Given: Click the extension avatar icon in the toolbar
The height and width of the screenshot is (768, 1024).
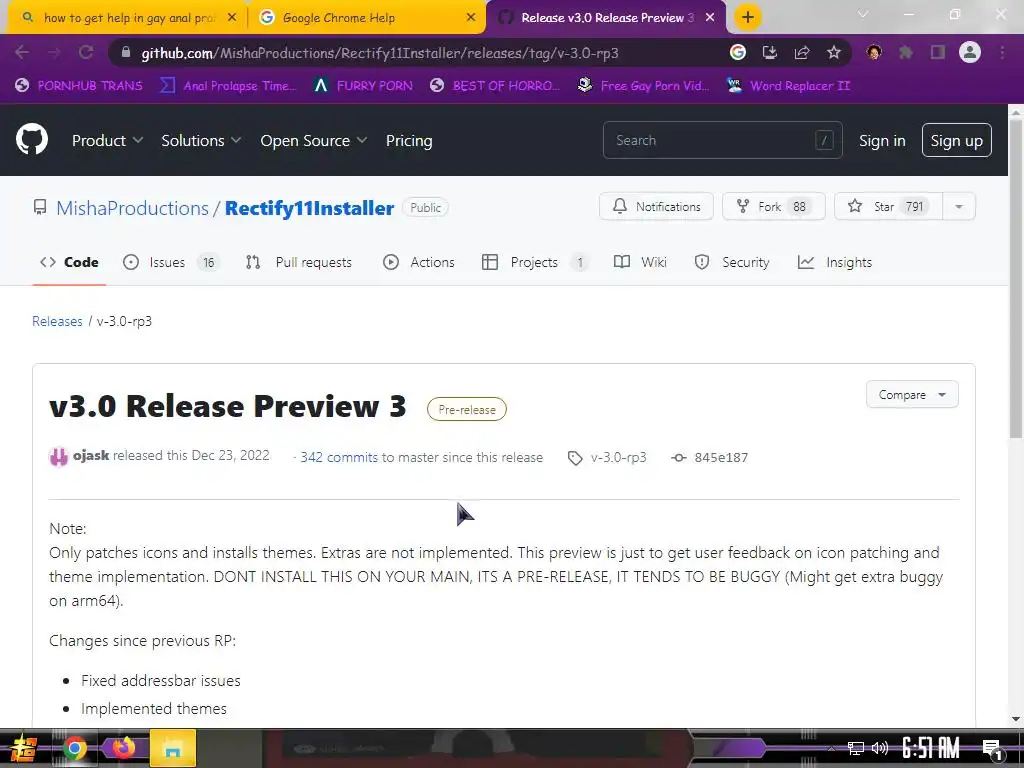Looking at the screenshot, I should tap(874, 52).
